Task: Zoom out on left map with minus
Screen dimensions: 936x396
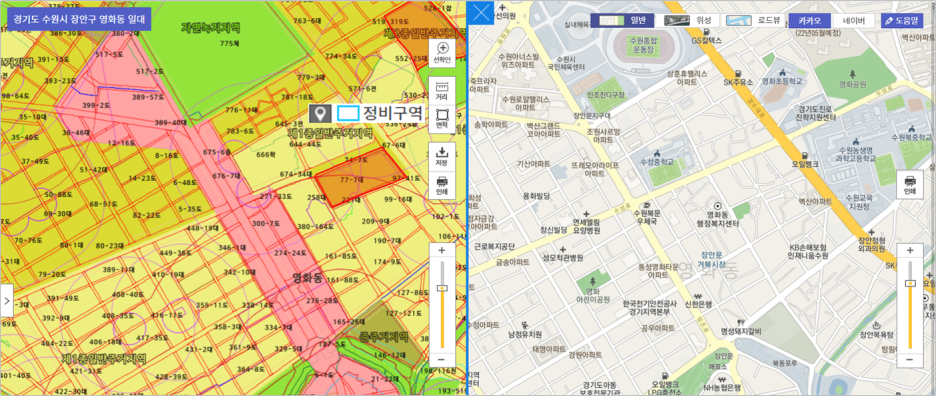Action: [442, 359]
